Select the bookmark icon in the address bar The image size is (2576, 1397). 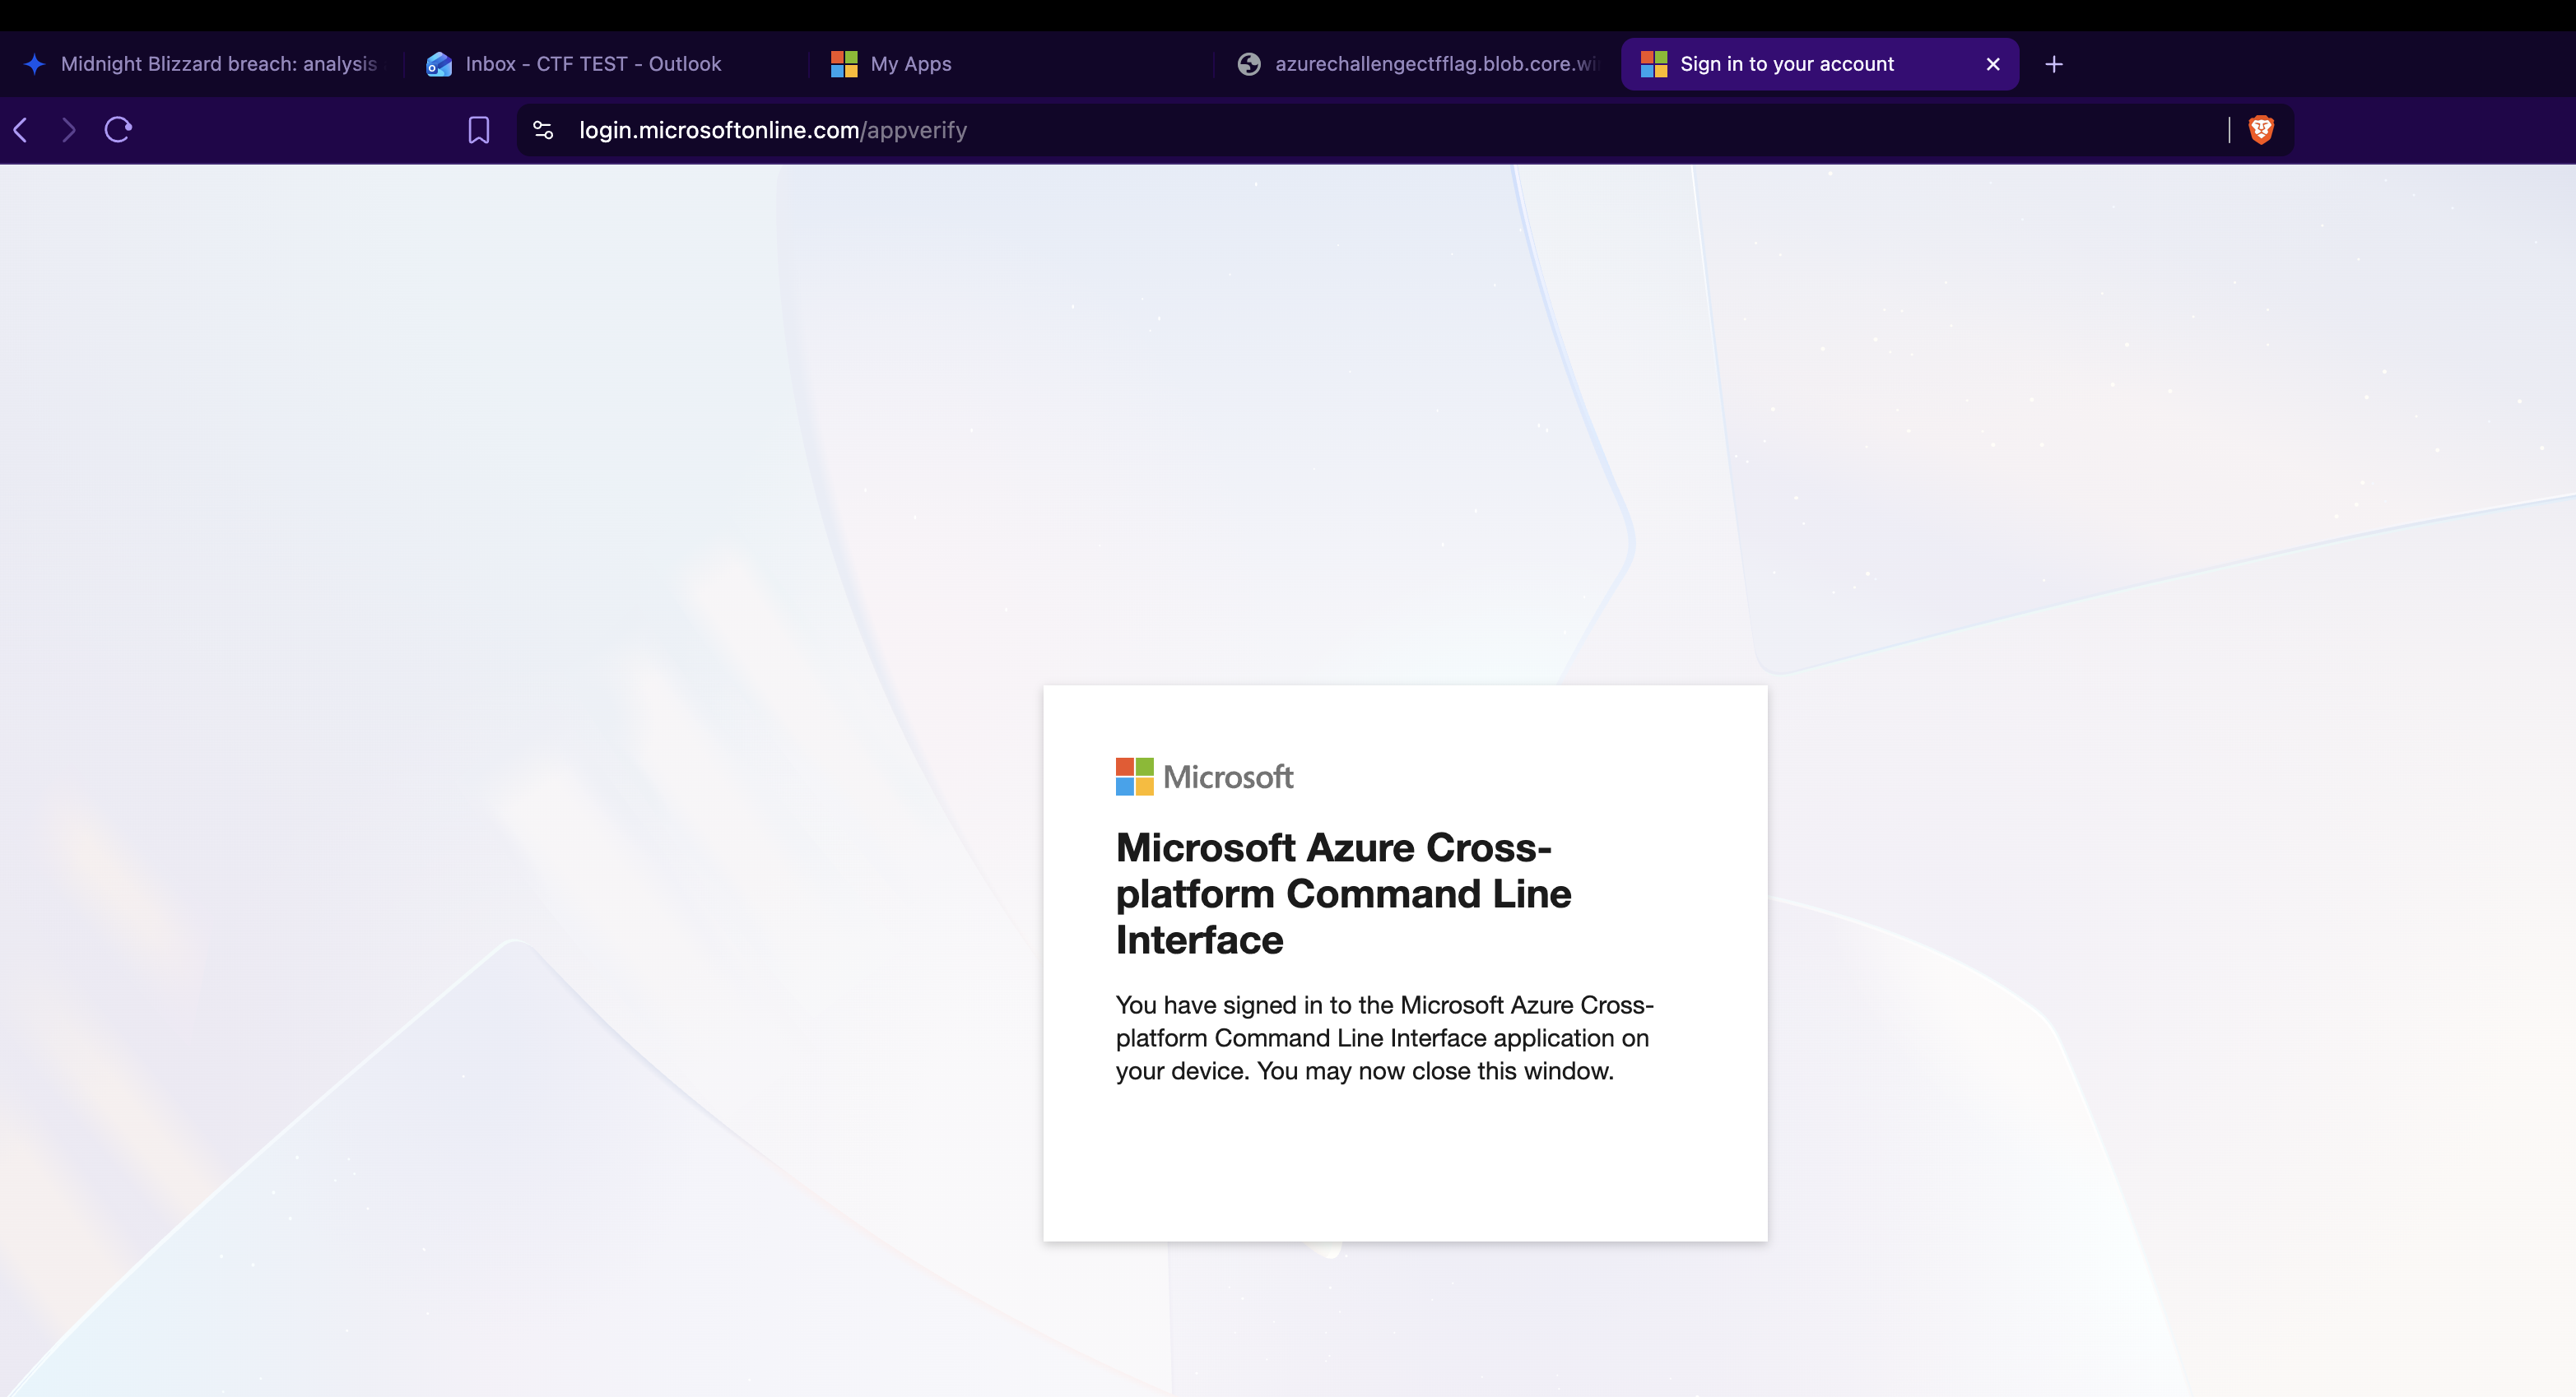pos(478,130)
